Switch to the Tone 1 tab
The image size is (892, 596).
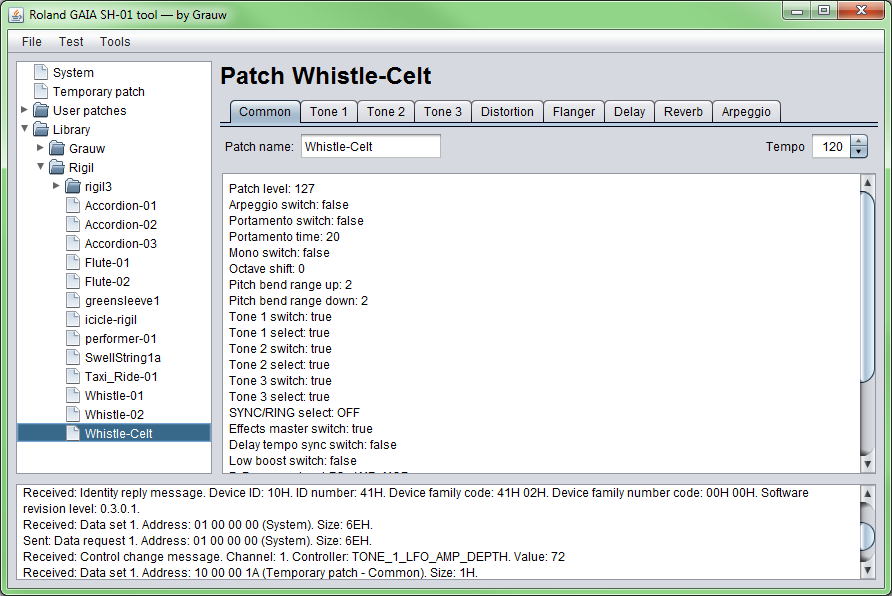pyautogui.click(x=329, y=111)
